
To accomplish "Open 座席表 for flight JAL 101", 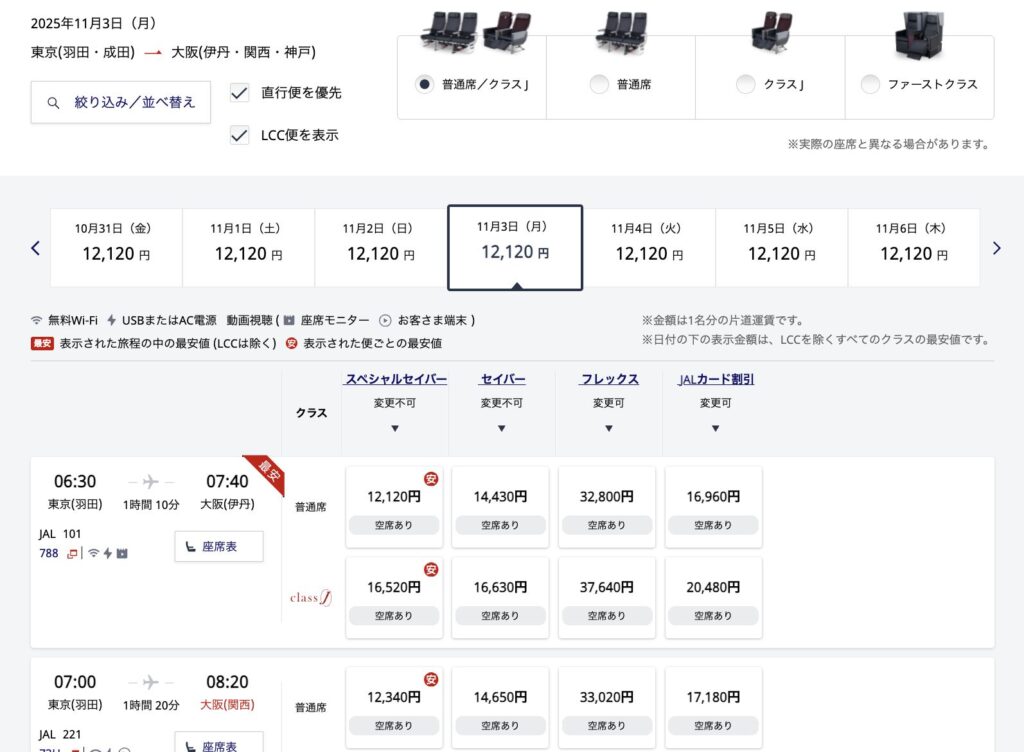I will pyautogui.click(x=219, y=547).
